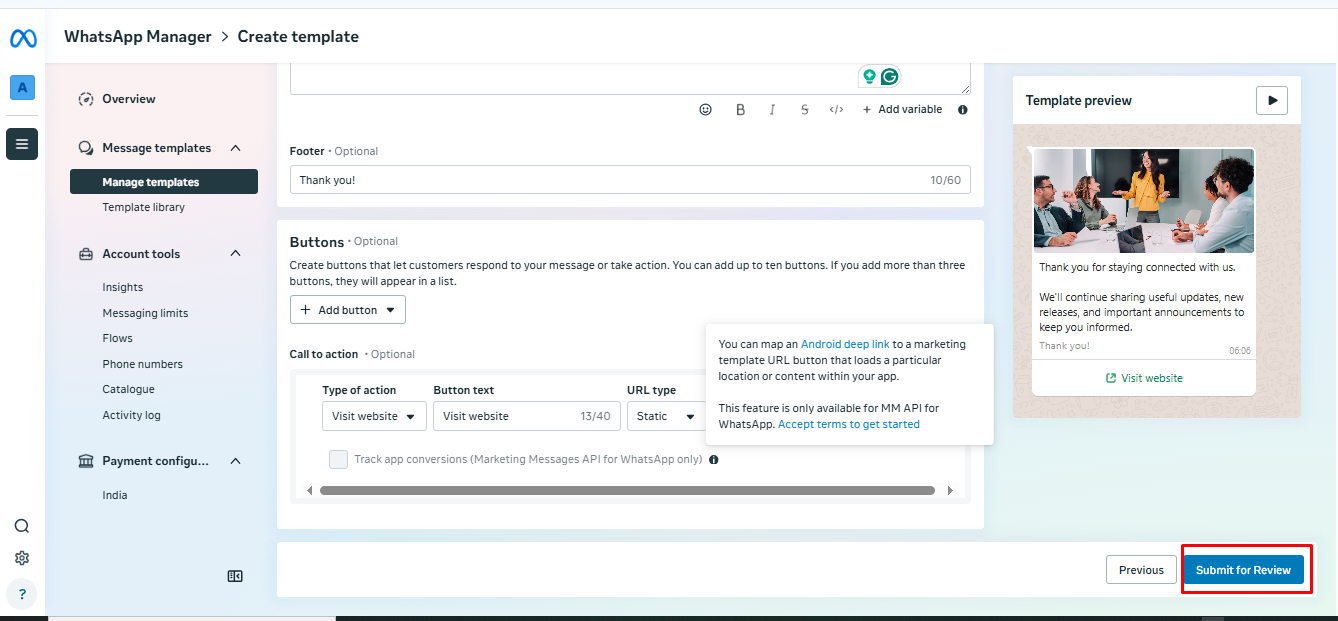Collapse the Account tools section
Viewport: 1338px width, 621px height.
point(236,253)
